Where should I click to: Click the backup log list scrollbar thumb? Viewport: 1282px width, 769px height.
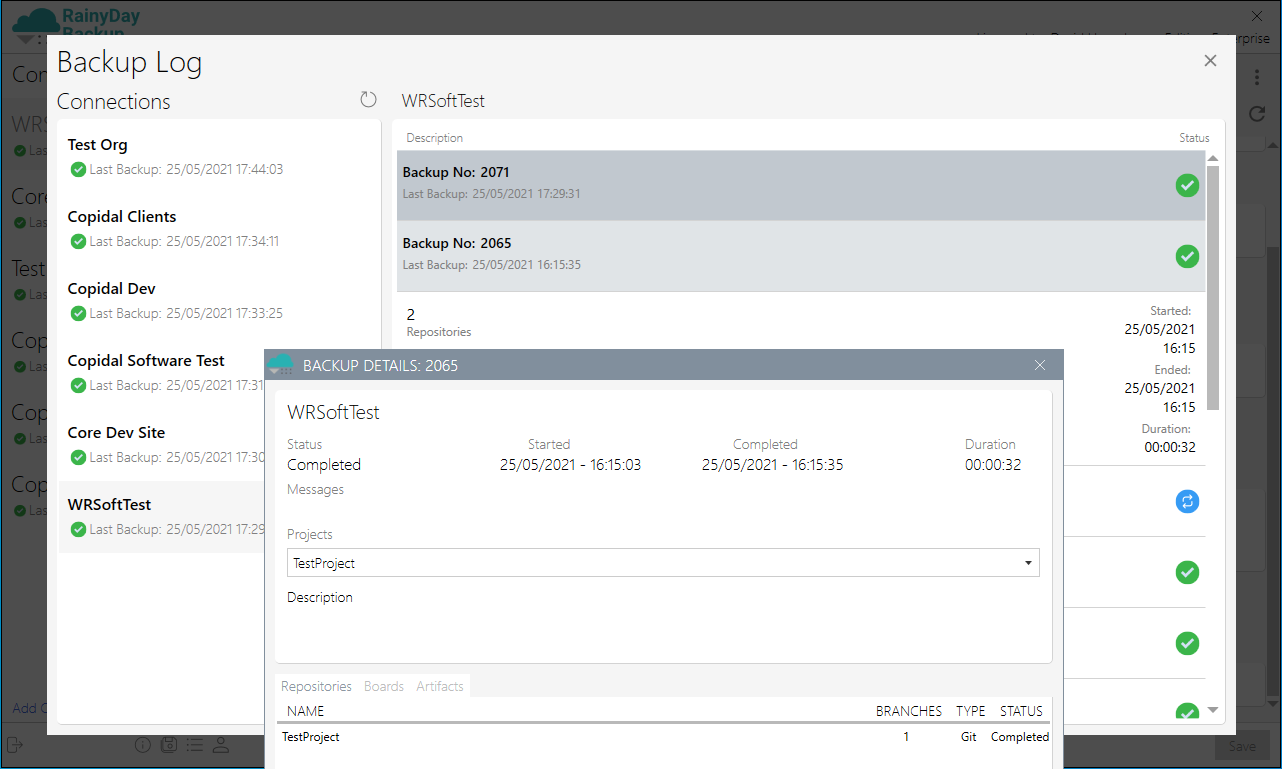coord(1214,288)
